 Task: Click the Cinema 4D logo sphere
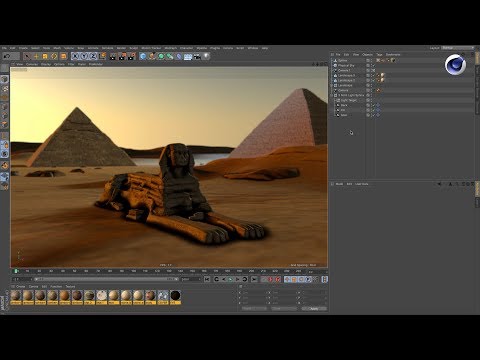click(455, 65)
